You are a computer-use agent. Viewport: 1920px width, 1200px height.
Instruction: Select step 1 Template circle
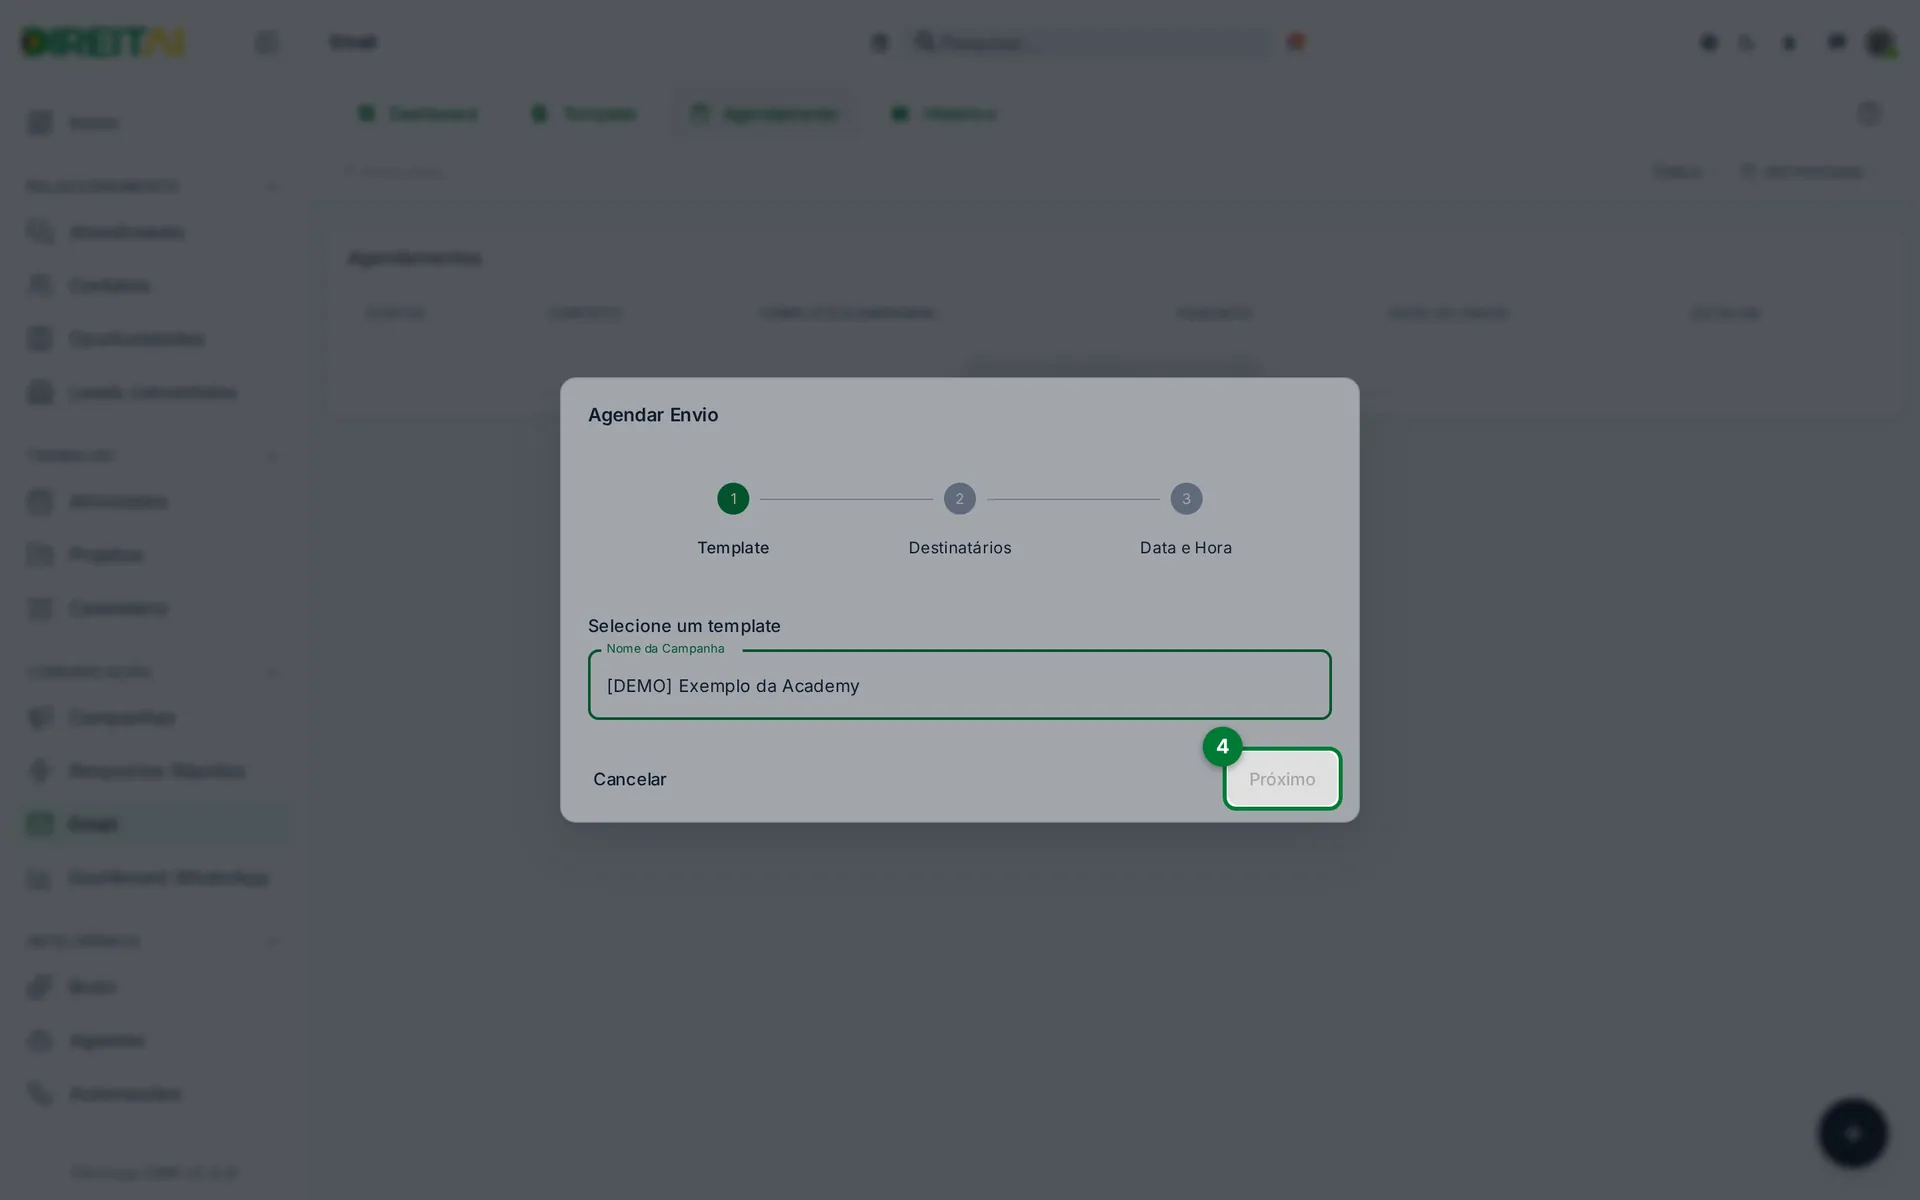(733, 498)
